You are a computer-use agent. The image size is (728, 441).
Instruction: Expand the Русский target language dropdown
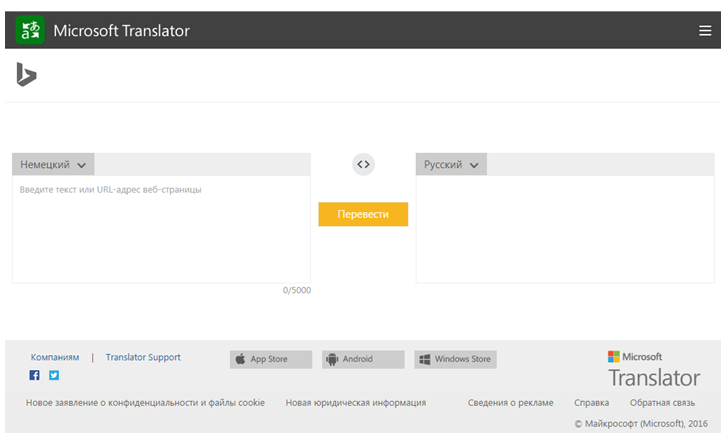(x=451, y=165)
